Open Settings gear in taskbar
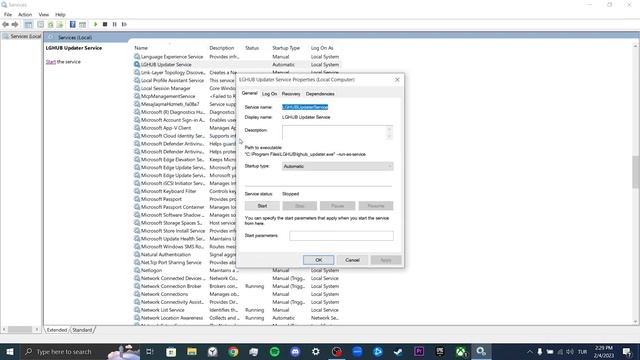Image resolution: width=640 pixels, height=360 pixels. (x=316, y=352)
